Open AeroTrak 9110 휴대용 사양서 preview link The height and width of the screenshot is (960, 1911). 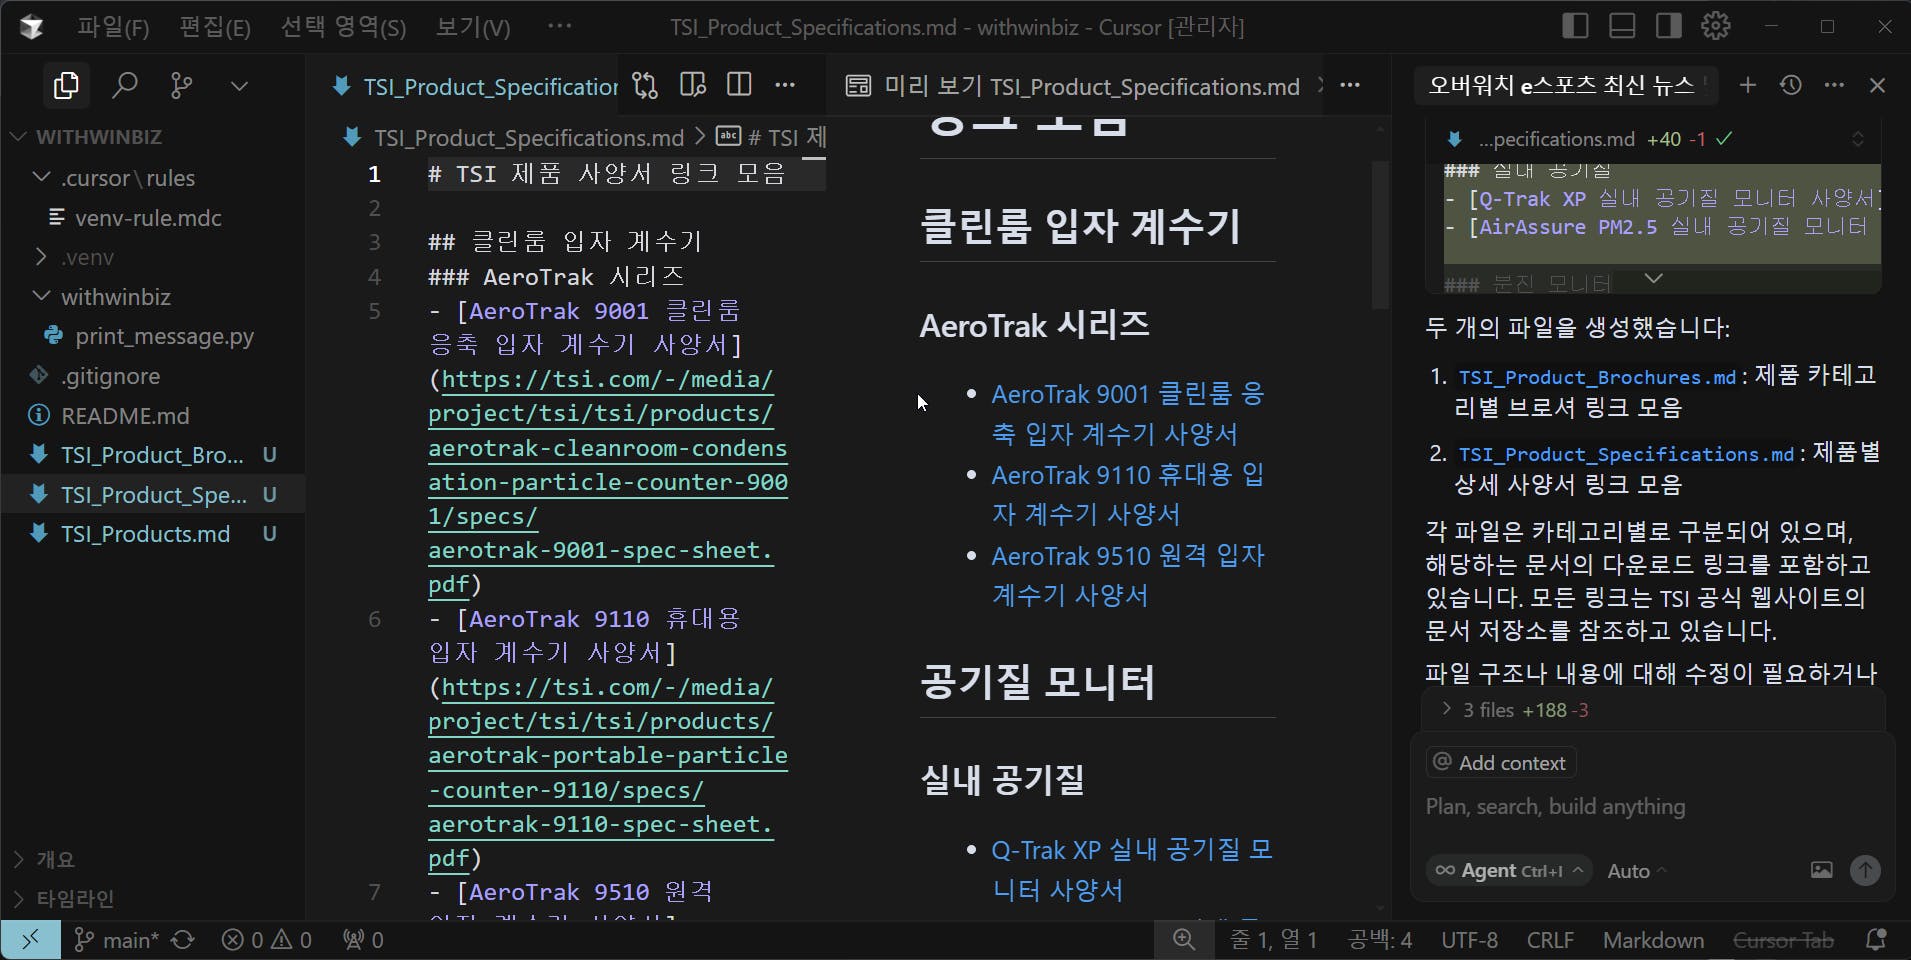pyautogui.click(x=1128, y=494)
